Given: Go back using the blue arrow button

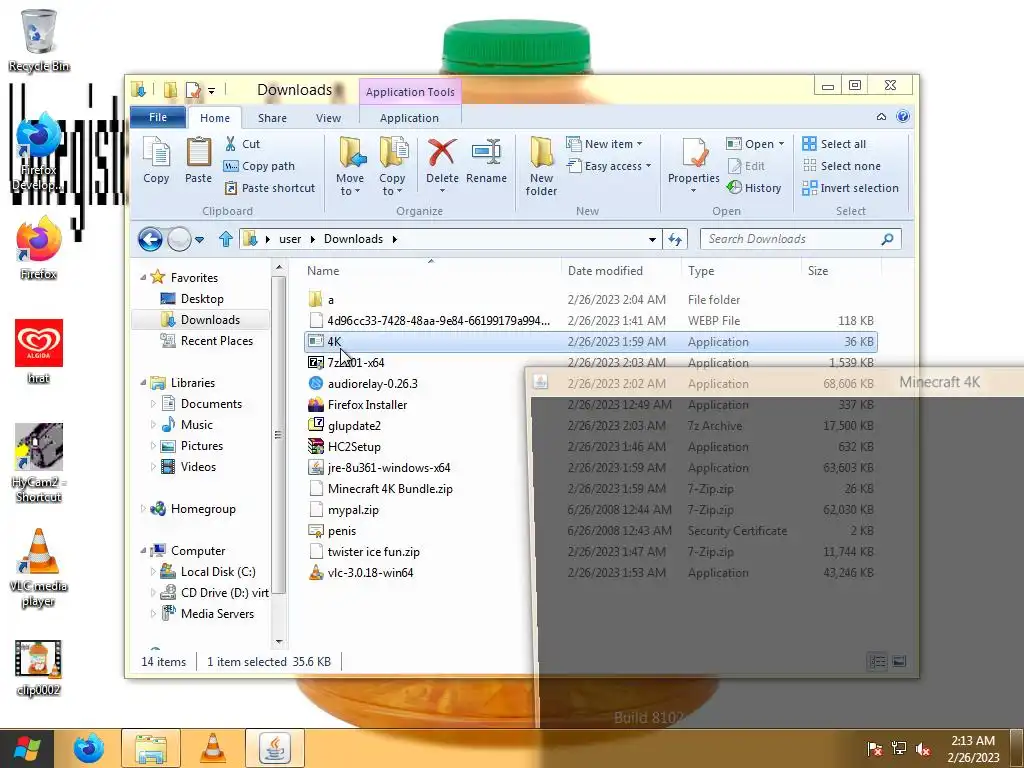Looking at the screenshot, I should [x=150, y=239].
